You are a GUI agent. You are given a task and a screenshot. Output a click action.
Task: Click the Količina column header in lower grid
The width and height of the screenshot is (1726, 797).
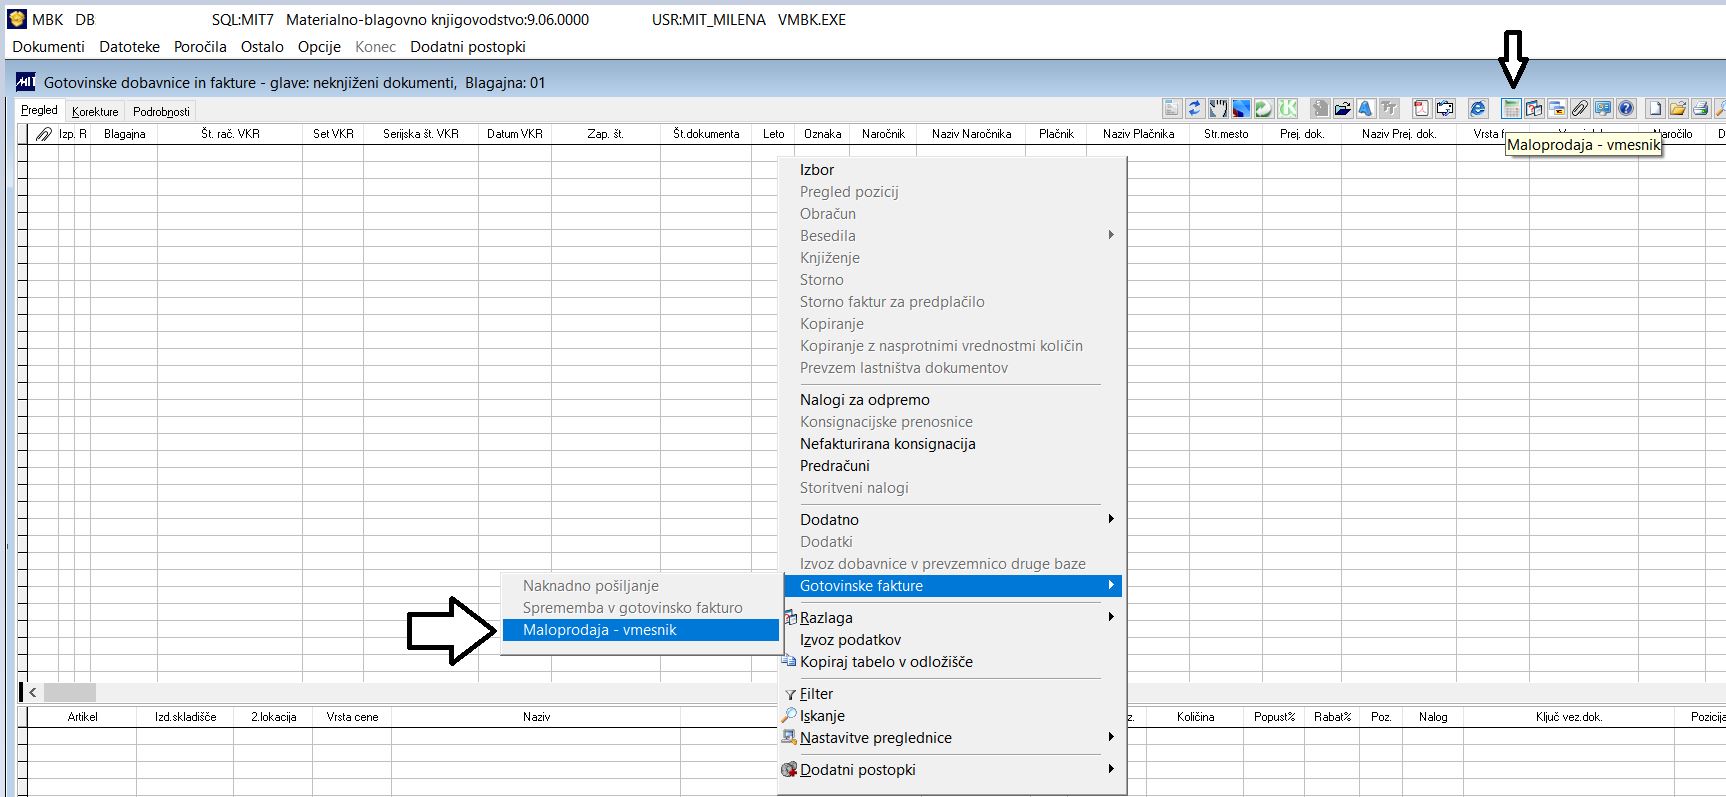click(x=1195, y=716)
